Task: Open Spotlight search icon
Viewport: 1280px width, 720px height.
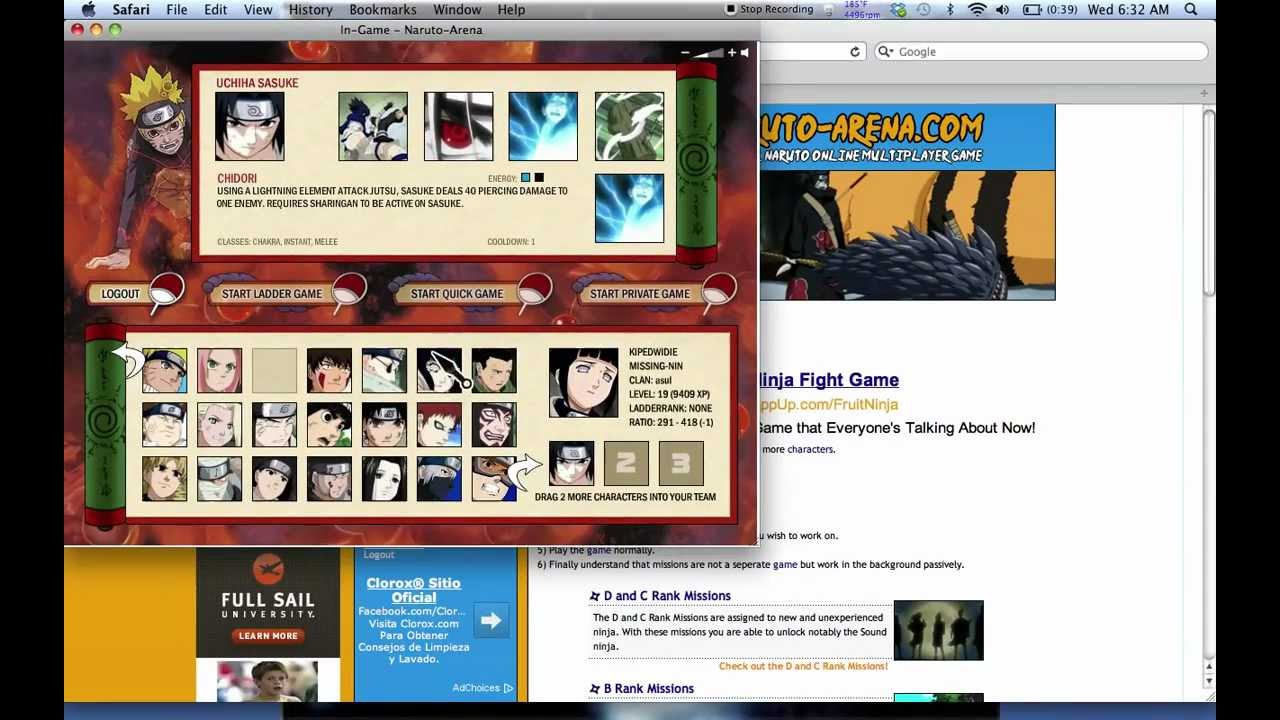Action: click(1191, 10)
